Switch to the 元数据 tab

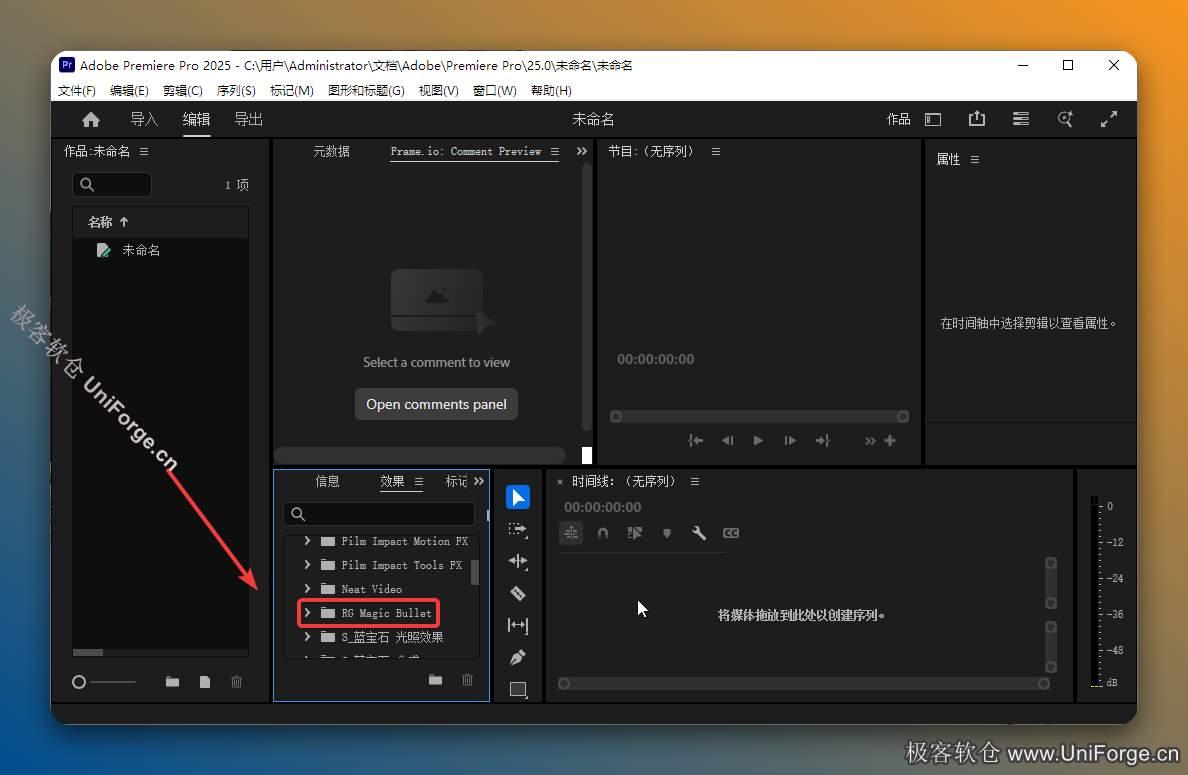coord(331,152)
